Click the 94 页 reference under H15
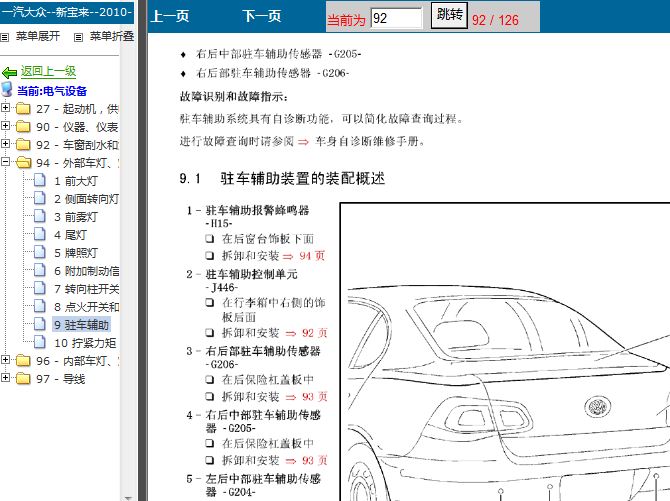 pyautogui.click(x=312, y=256)
